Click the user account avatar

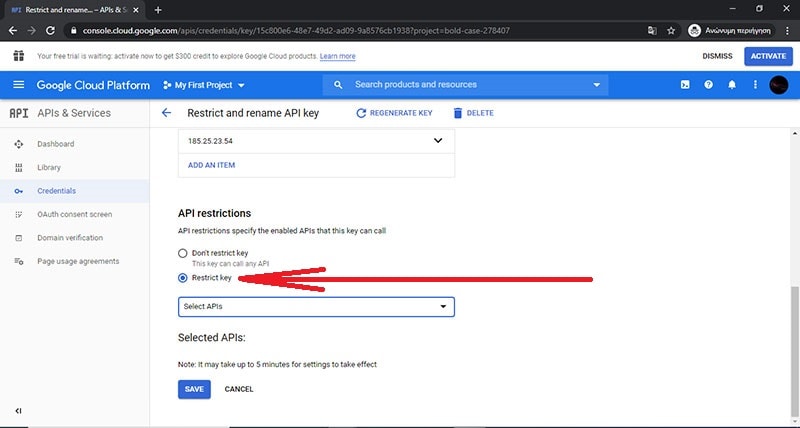779,85
